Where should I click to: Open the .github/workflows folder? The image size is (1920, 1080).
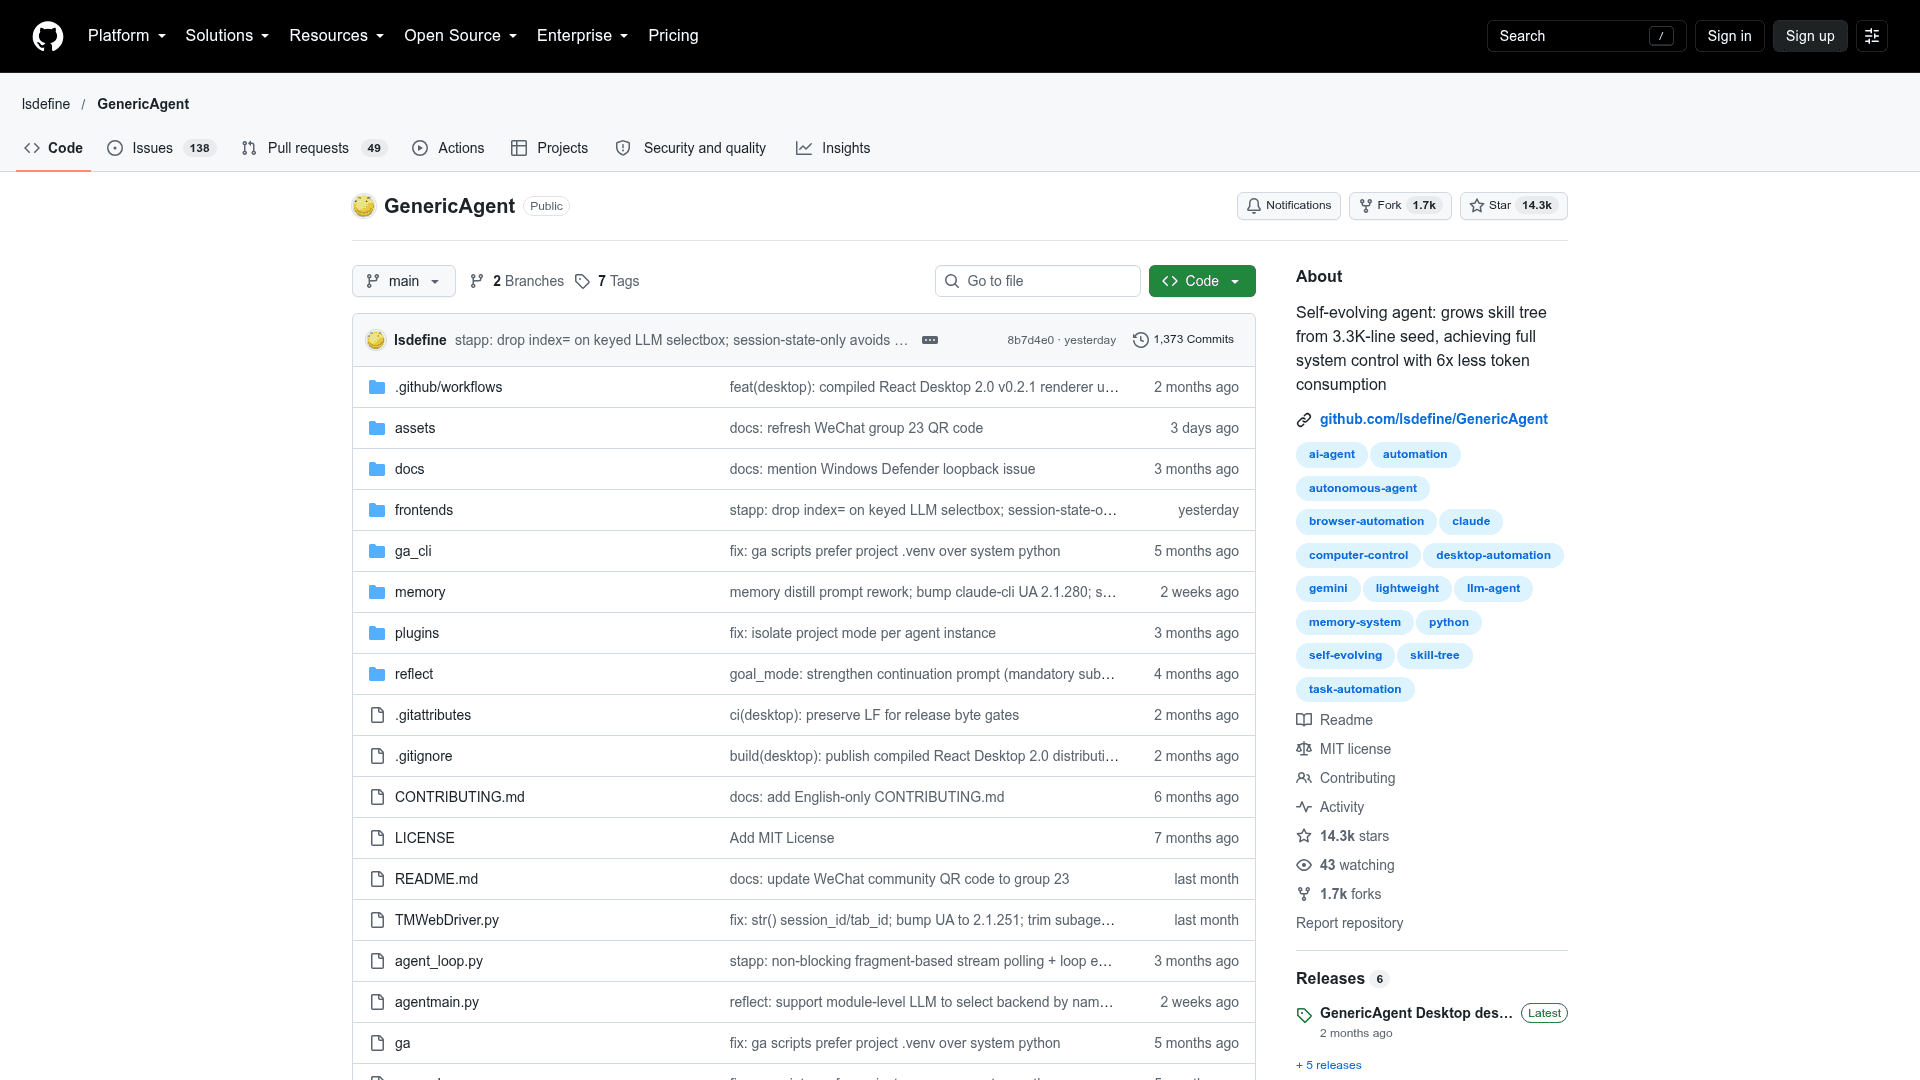448,387
